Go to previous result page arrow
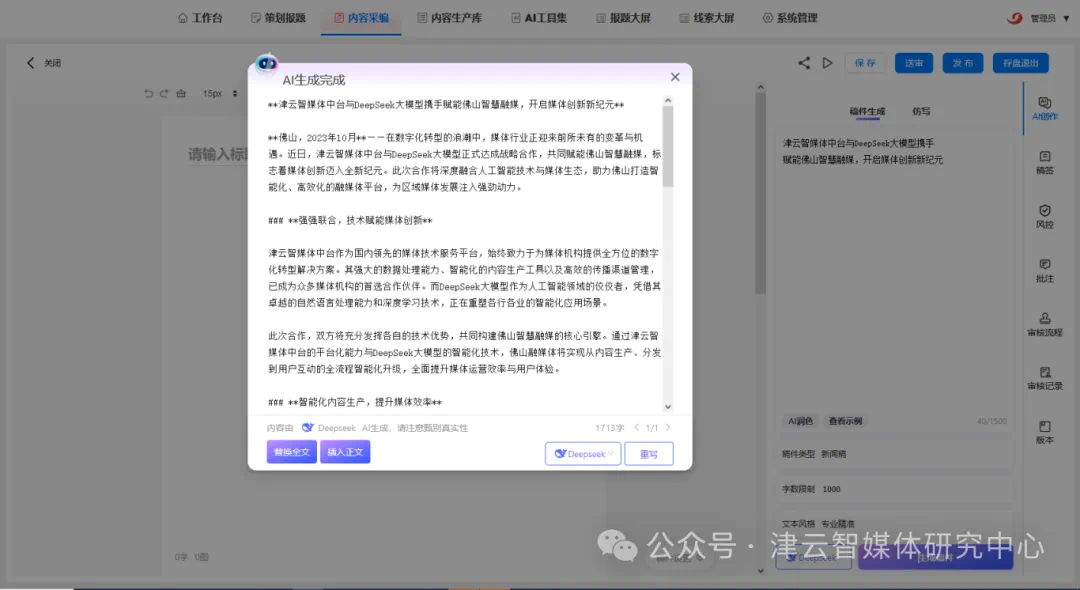The image size is (1080, 590). 636,428
